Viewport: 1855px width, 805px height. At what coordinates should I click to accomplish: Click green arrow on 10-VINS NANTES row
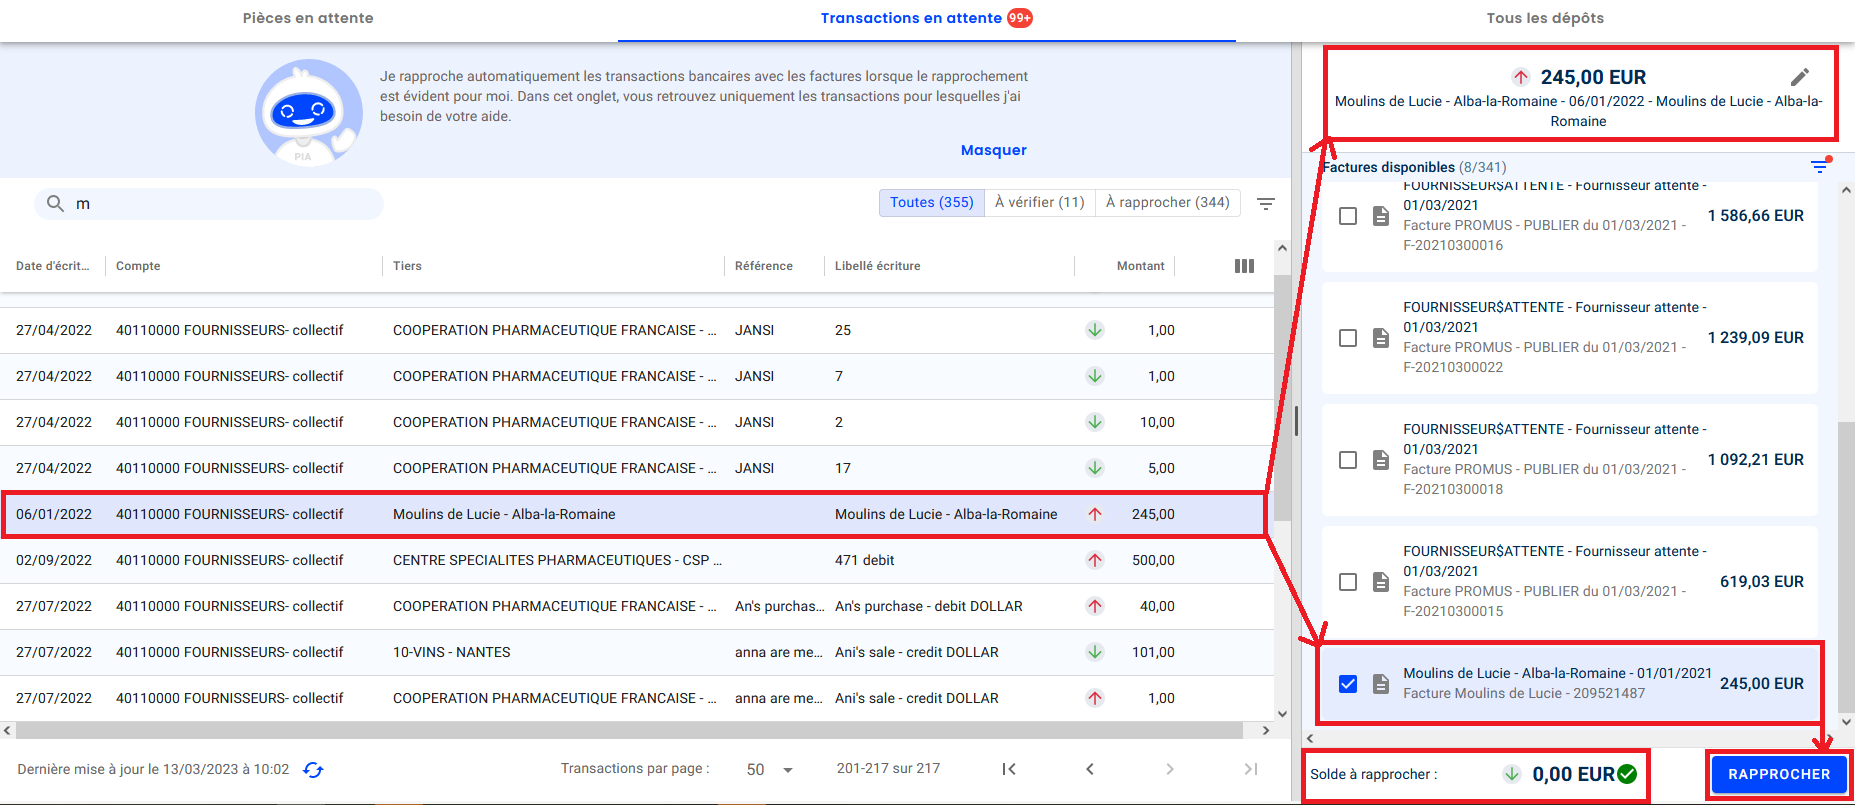[1095, 652]
